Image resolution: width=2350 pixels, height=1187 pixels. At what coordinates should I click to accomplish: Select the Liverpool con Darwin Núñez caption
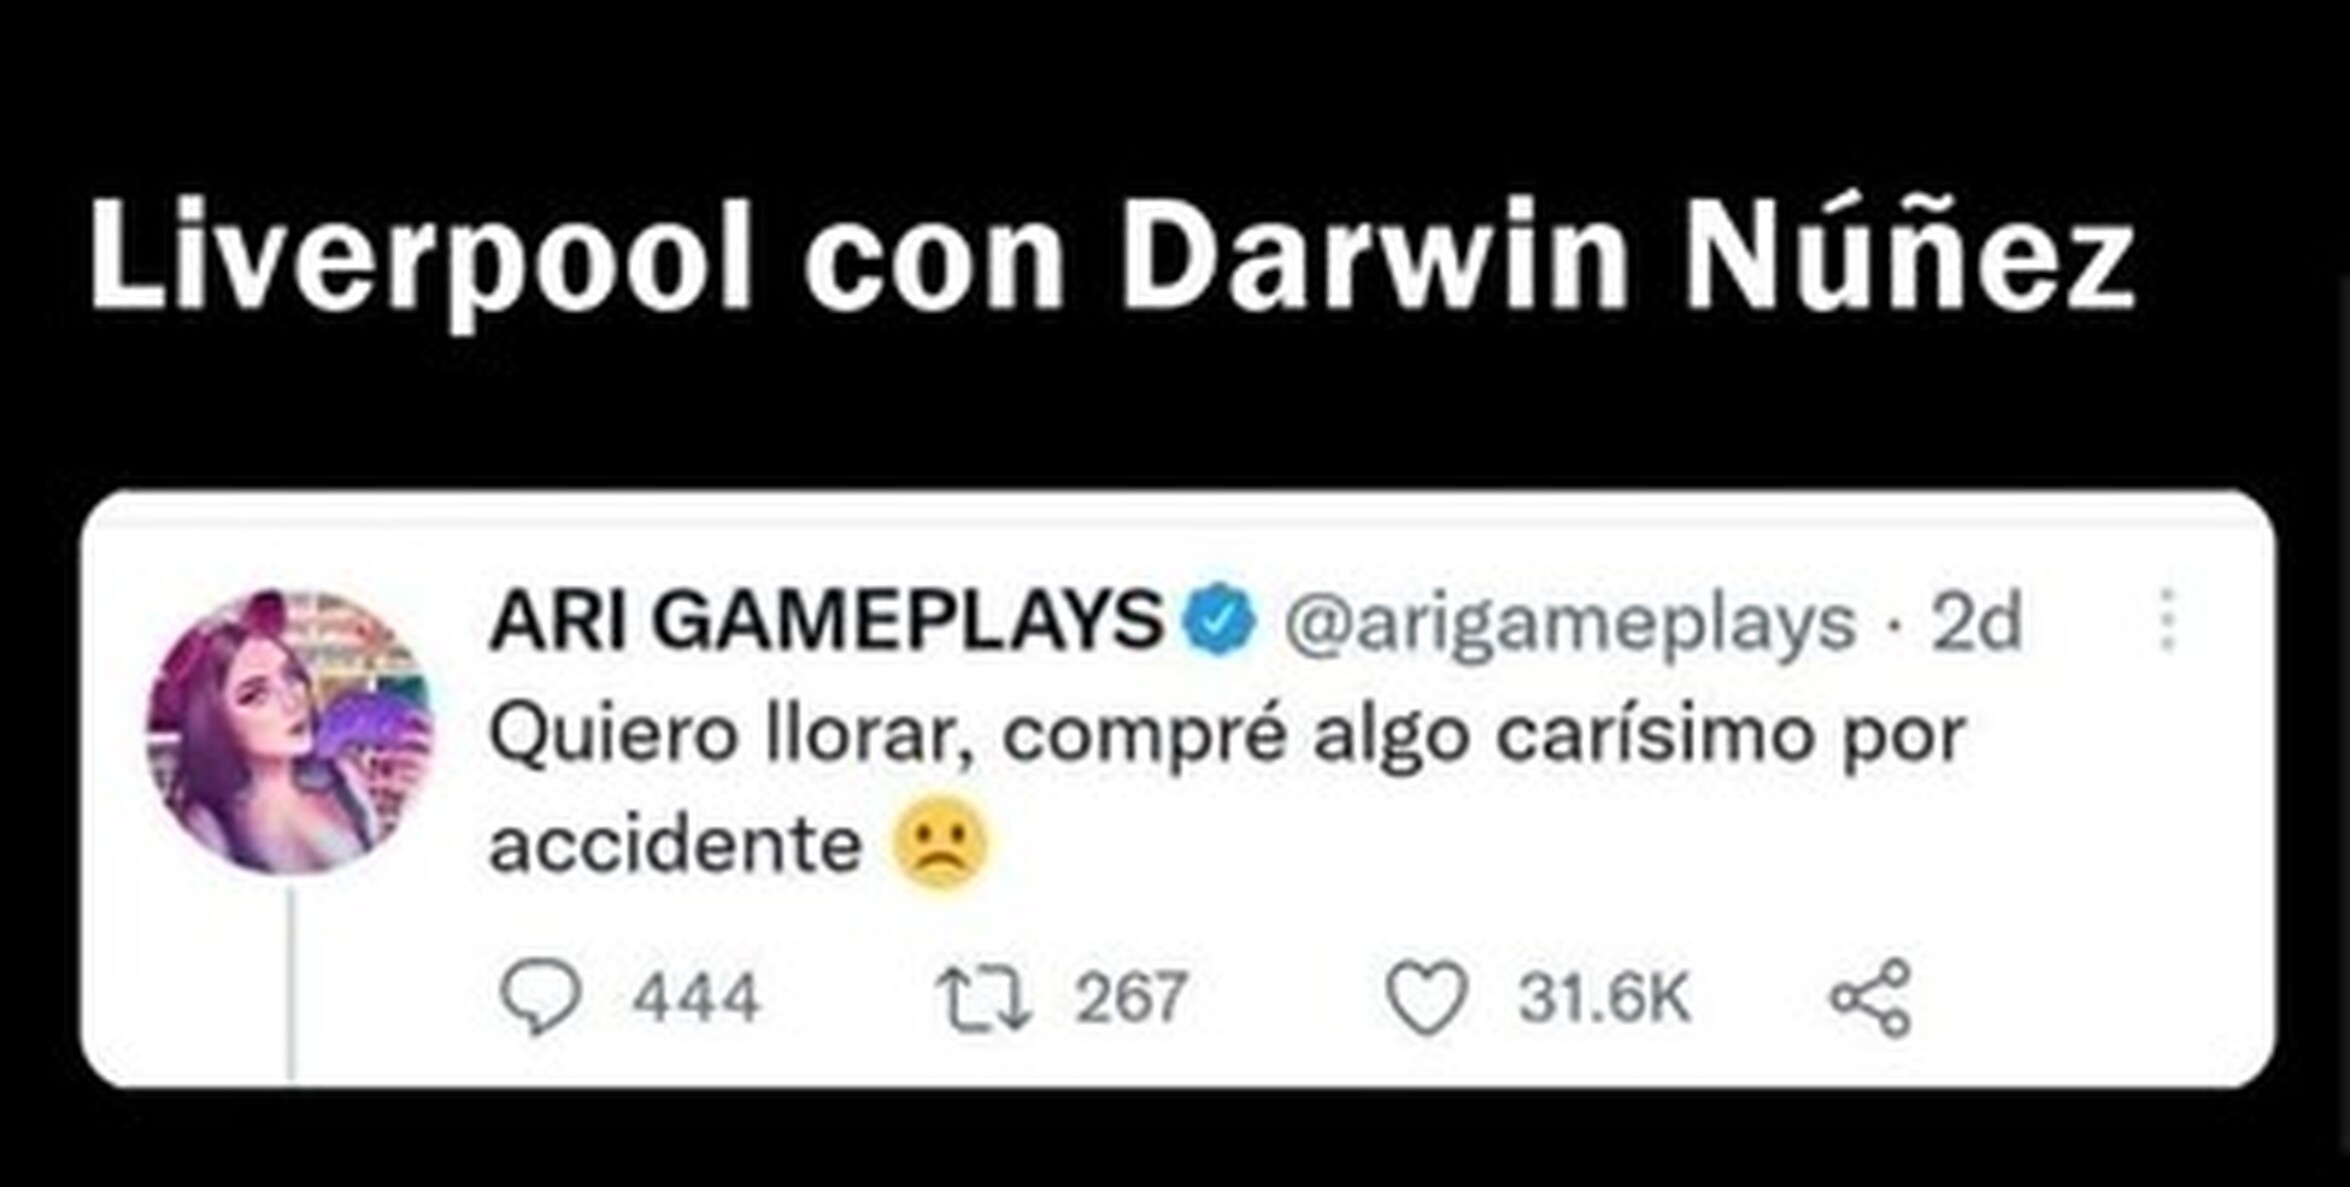pyautogui.click(x=1113, y=258)
